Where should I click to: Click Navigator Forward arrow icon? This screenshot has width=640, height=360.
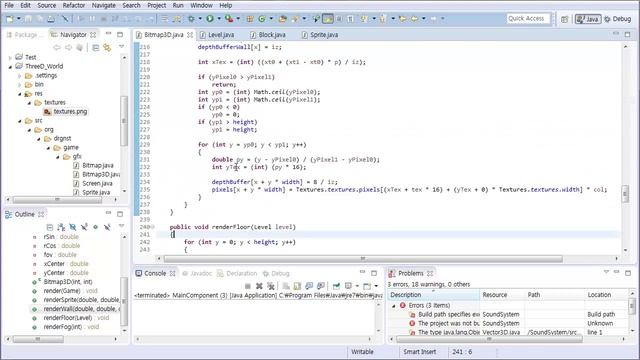68,48
